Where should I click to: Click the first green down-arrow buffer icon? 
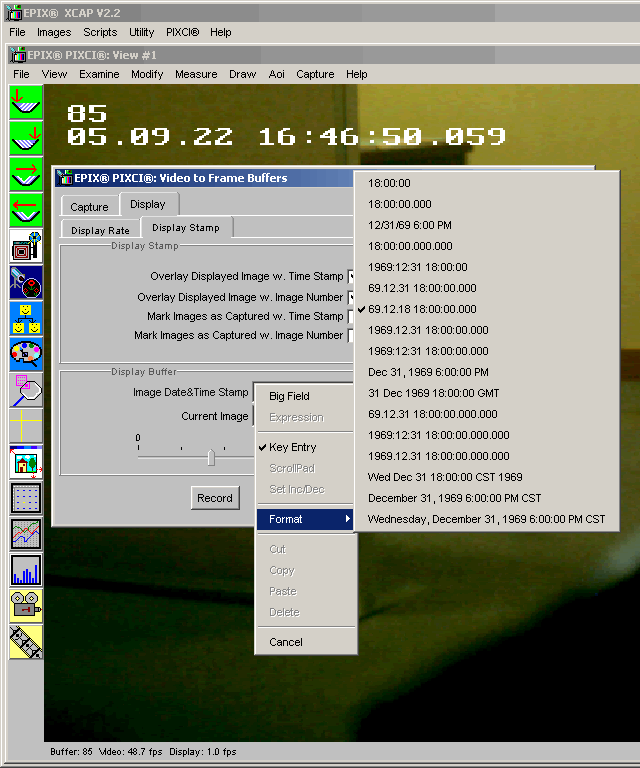click(26, 102)
